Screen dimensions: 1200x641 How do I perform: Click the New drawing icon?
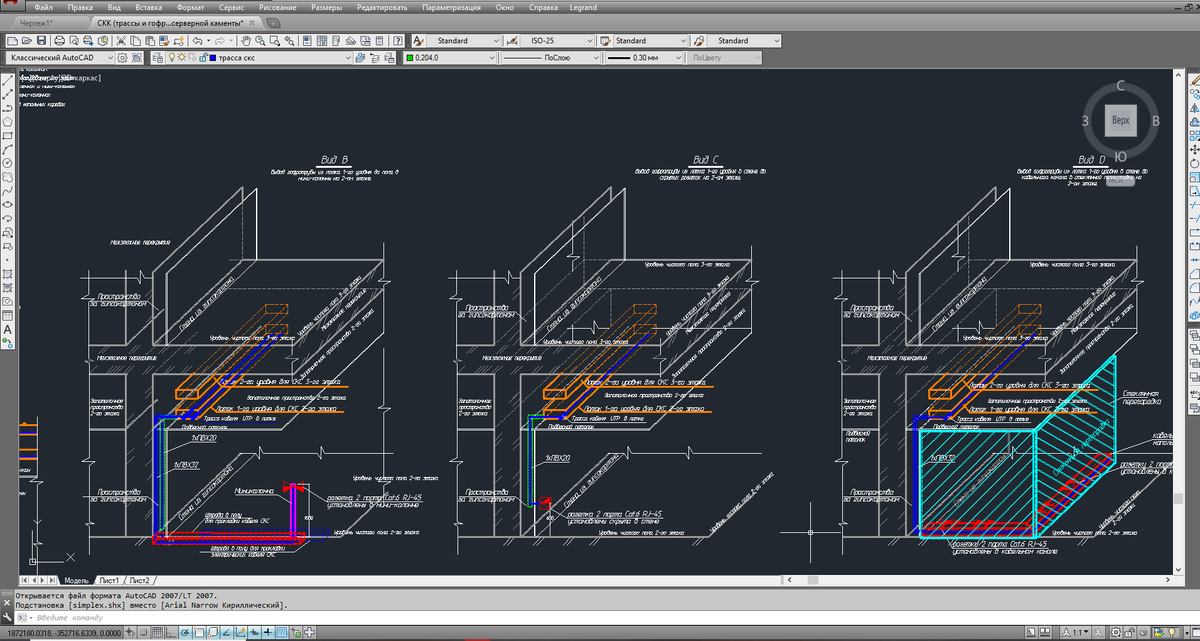(12, 41)
